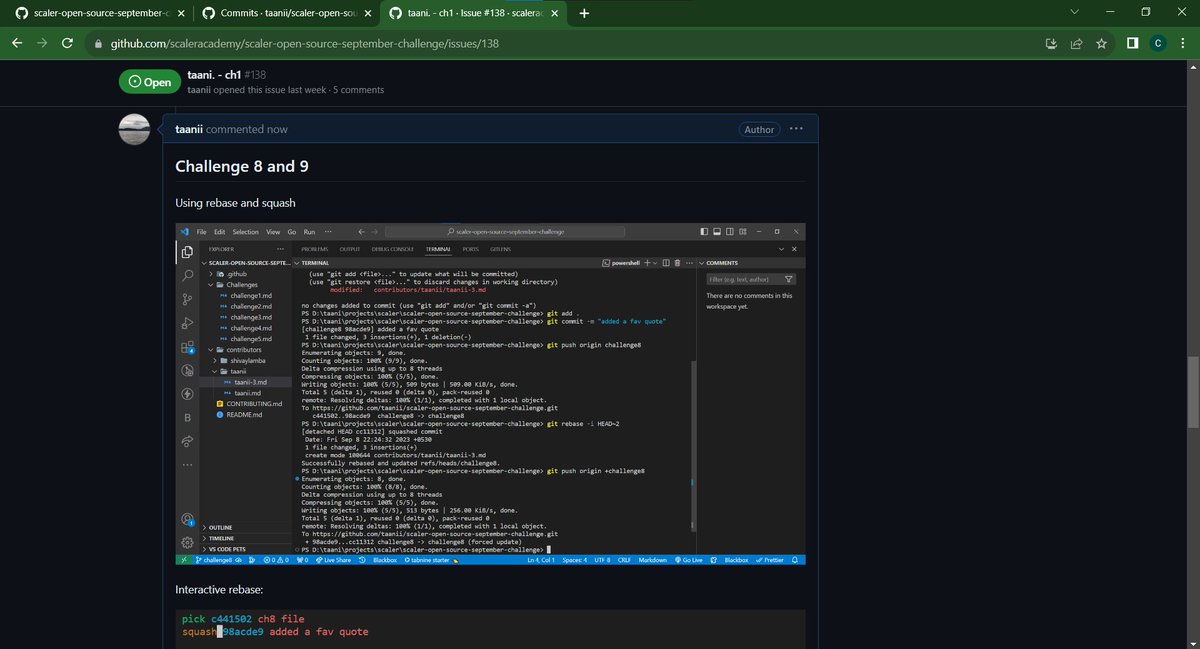Open Run and Debug icon in VS Code screenshot

(x=186, y=324)
